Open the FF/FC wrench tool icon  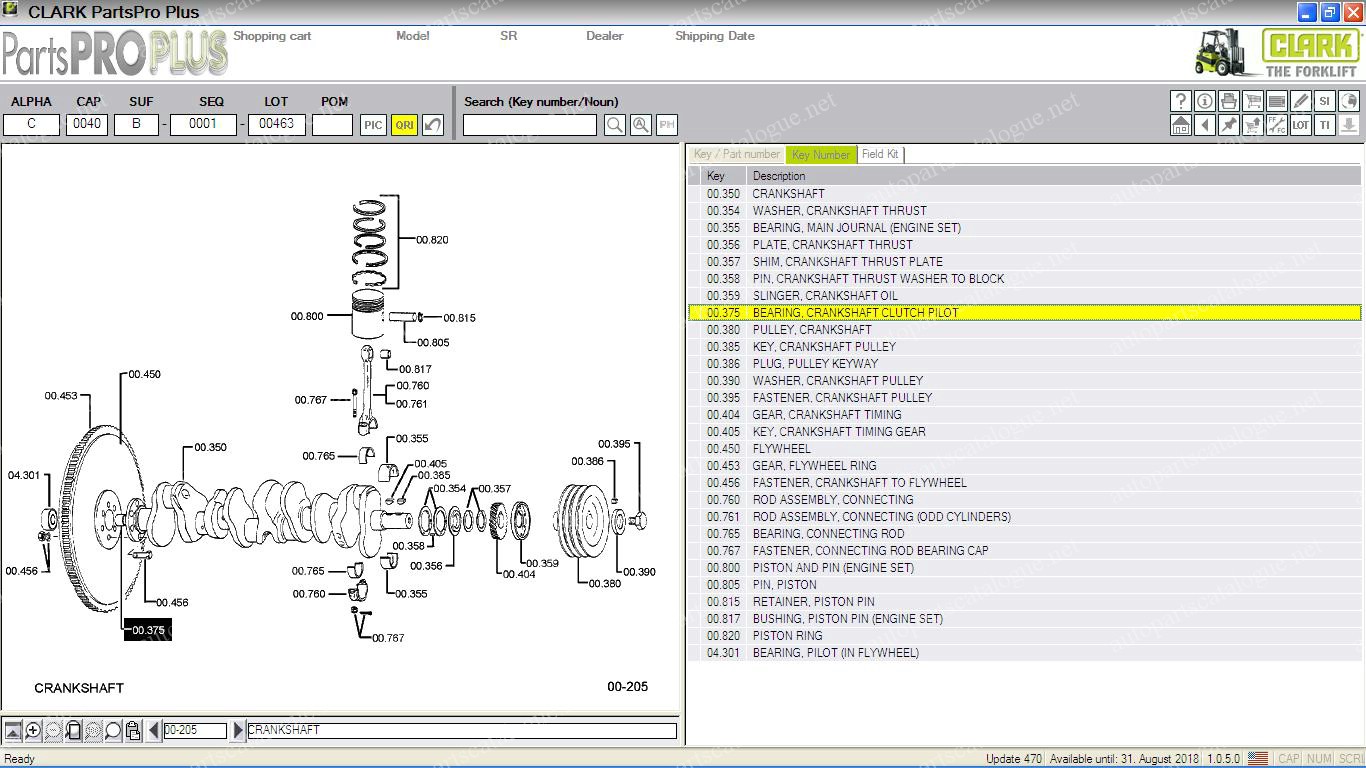pos(1277,125)
